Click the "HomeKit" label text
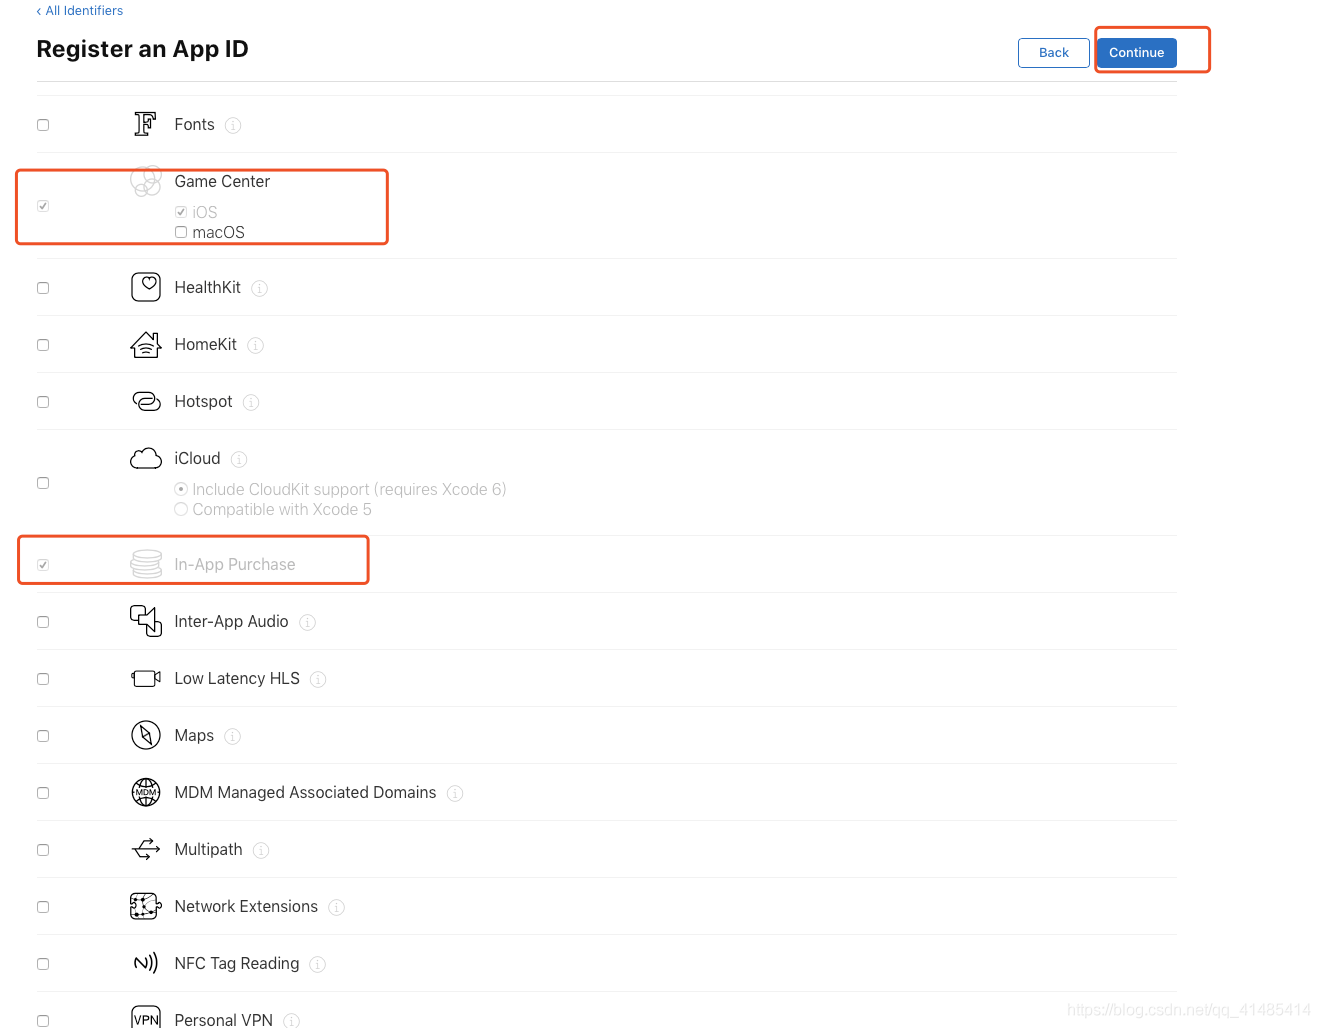This screenshot has height=1028, width=1320. (x=206, y=344)
